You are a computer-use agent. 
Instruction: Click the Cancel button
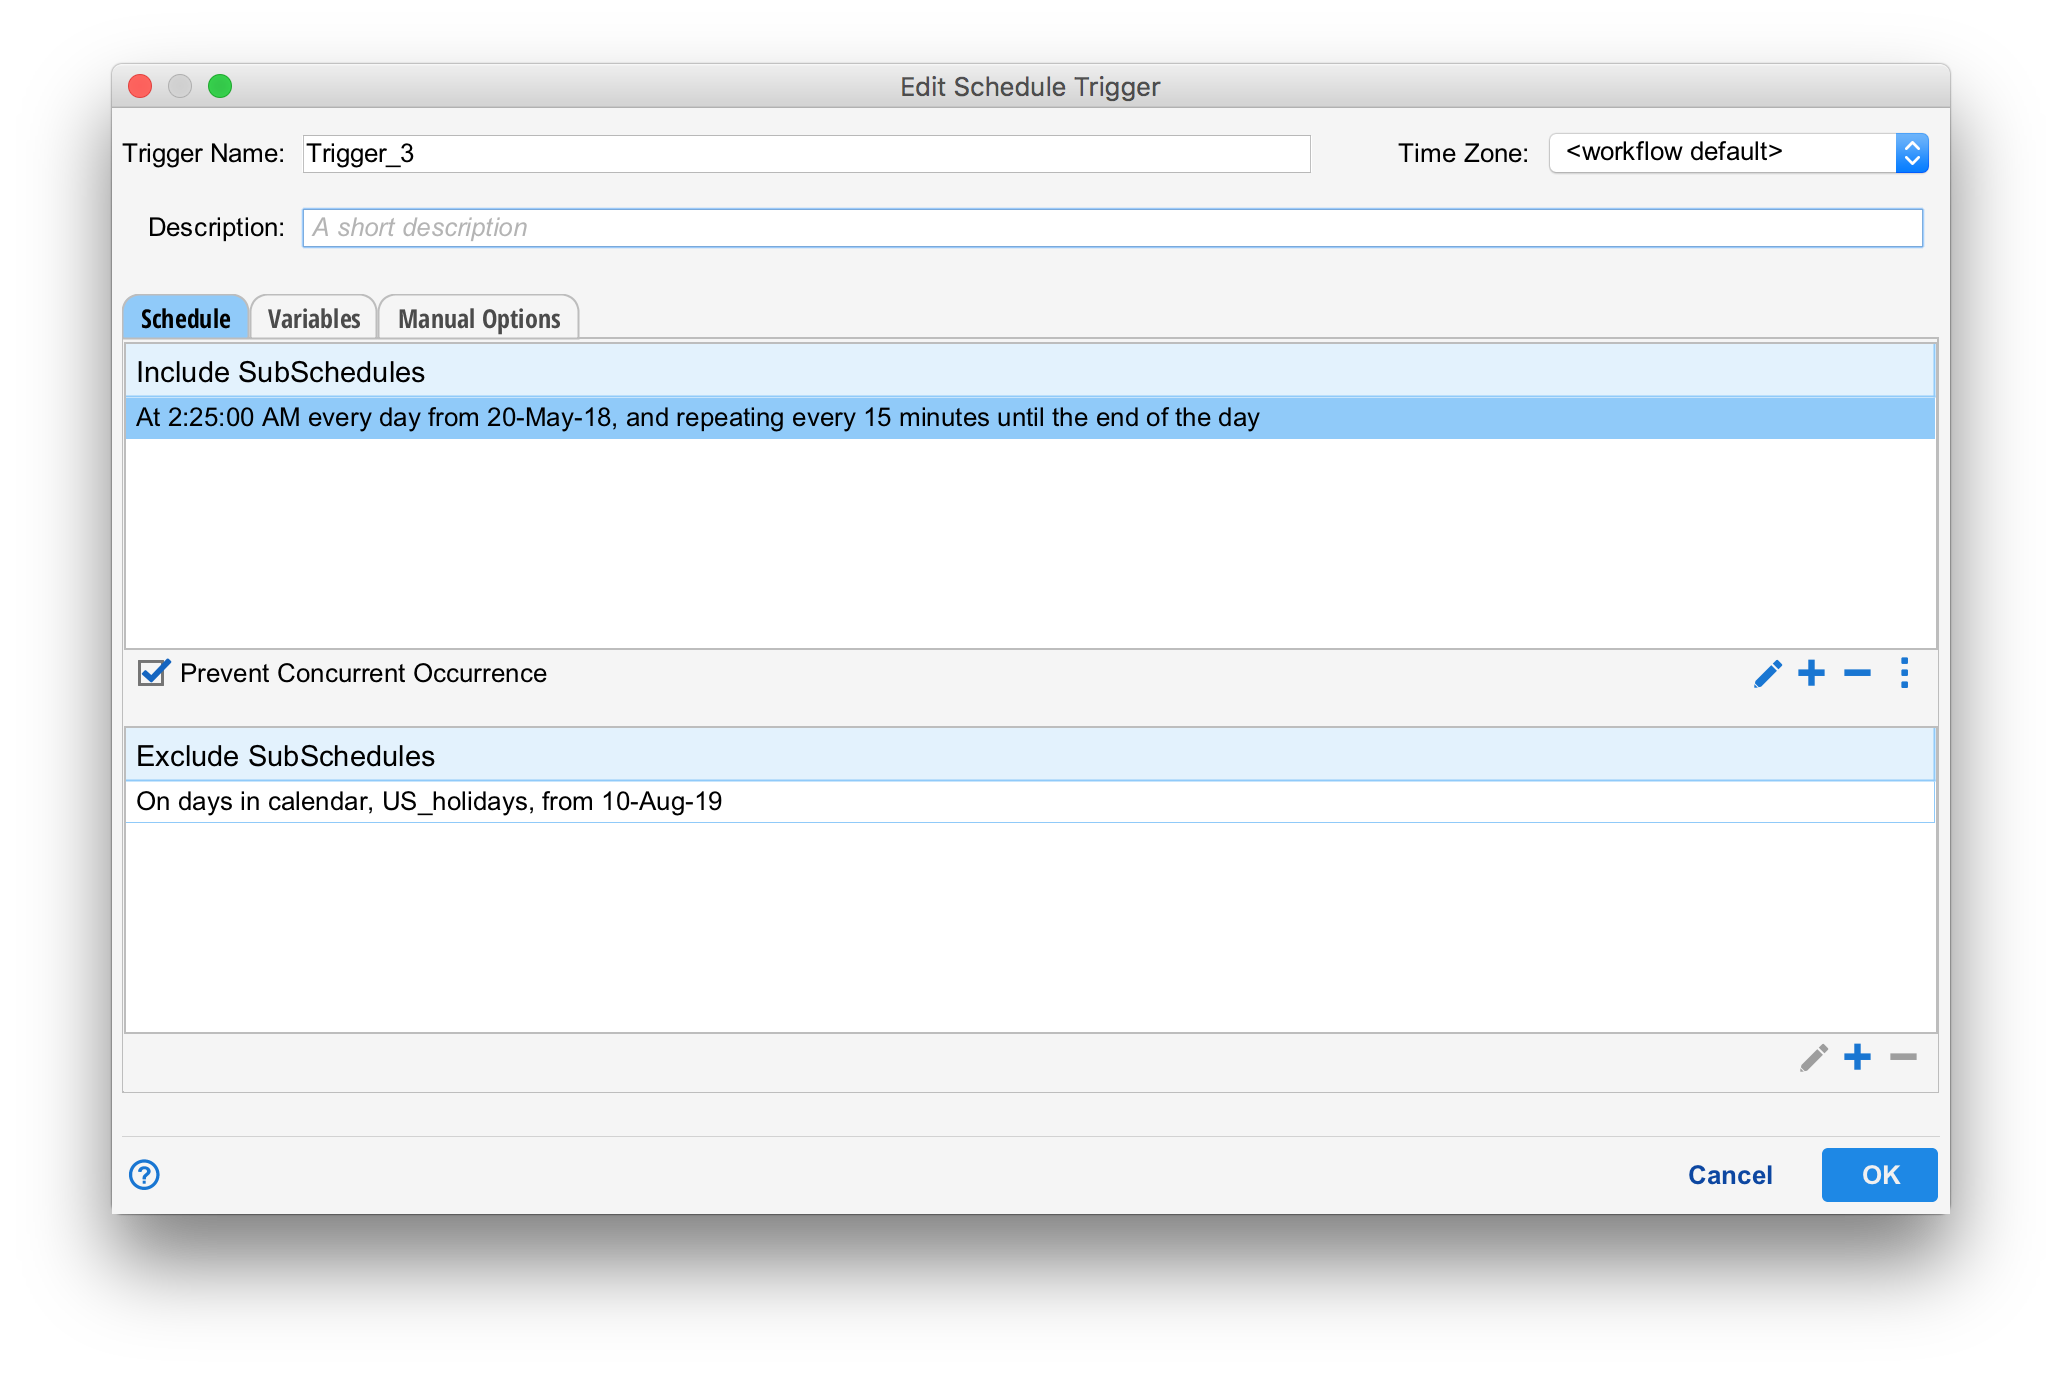pos(1729,1175)
